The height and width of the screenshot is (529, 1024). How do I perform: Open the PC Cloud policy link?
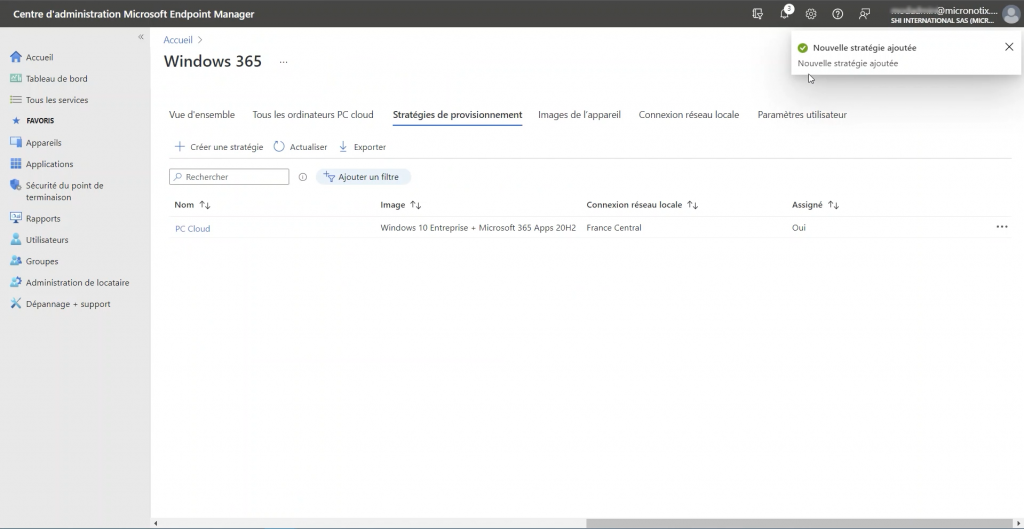pyautogui.click(x=193, y=229)
